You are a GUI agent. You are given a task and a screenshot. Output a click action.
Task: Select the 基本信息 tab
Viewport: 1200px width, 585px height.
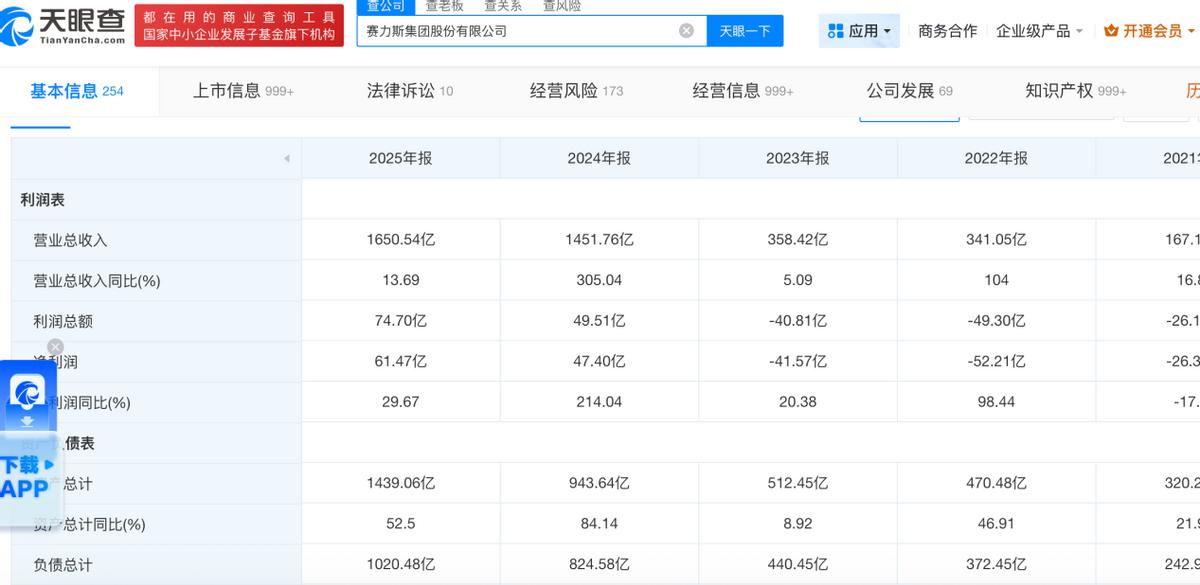coord(77,91)
